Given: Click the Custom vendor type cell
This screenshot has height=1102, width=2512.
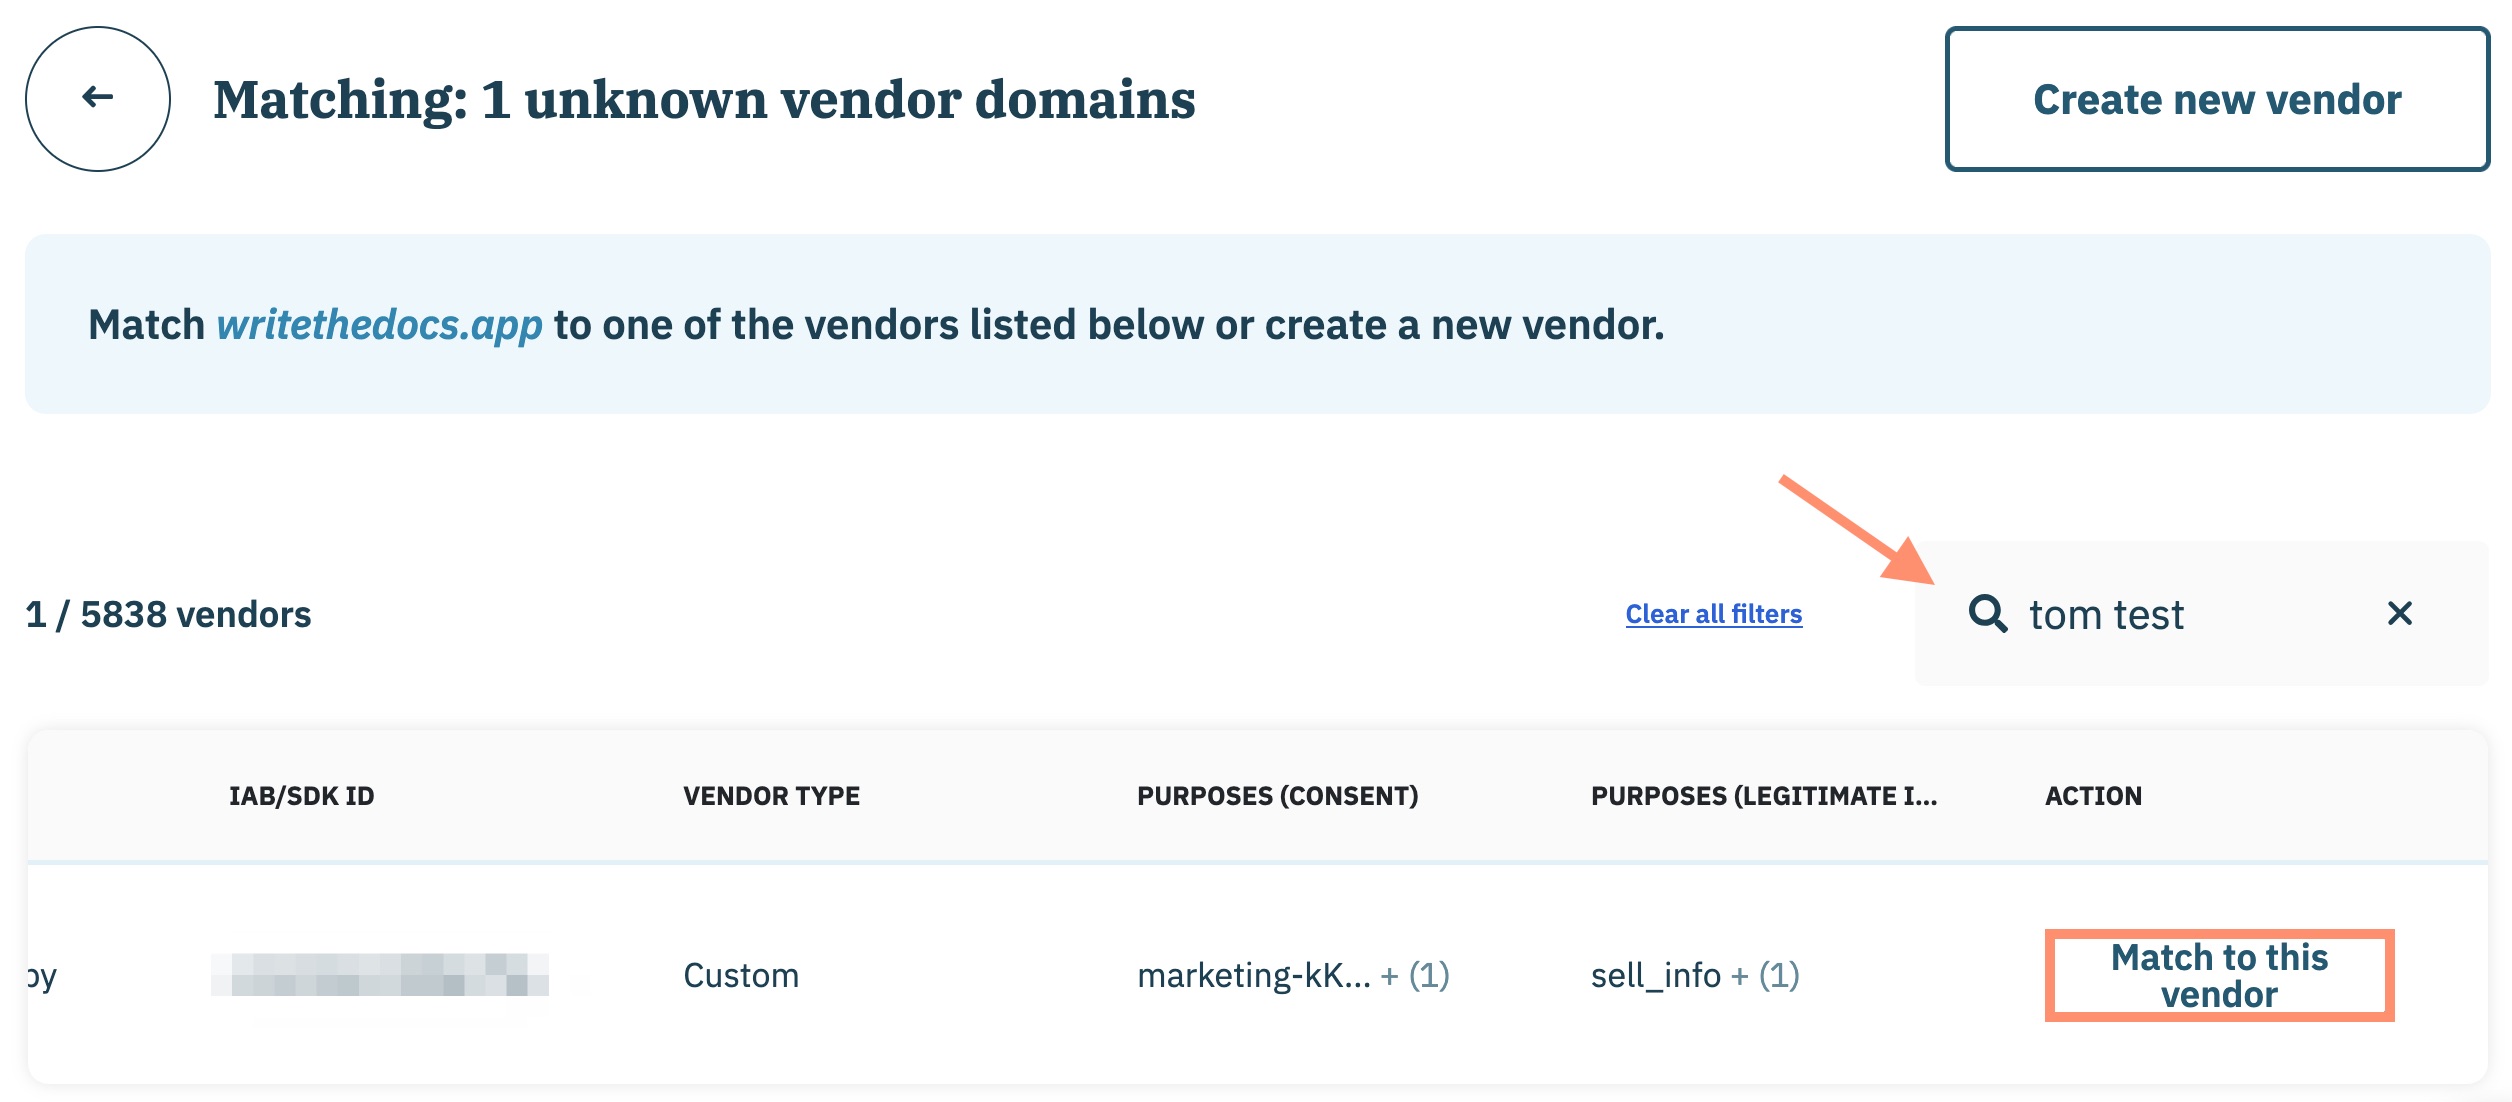Looking at the screenshot, I should [741, 975].
